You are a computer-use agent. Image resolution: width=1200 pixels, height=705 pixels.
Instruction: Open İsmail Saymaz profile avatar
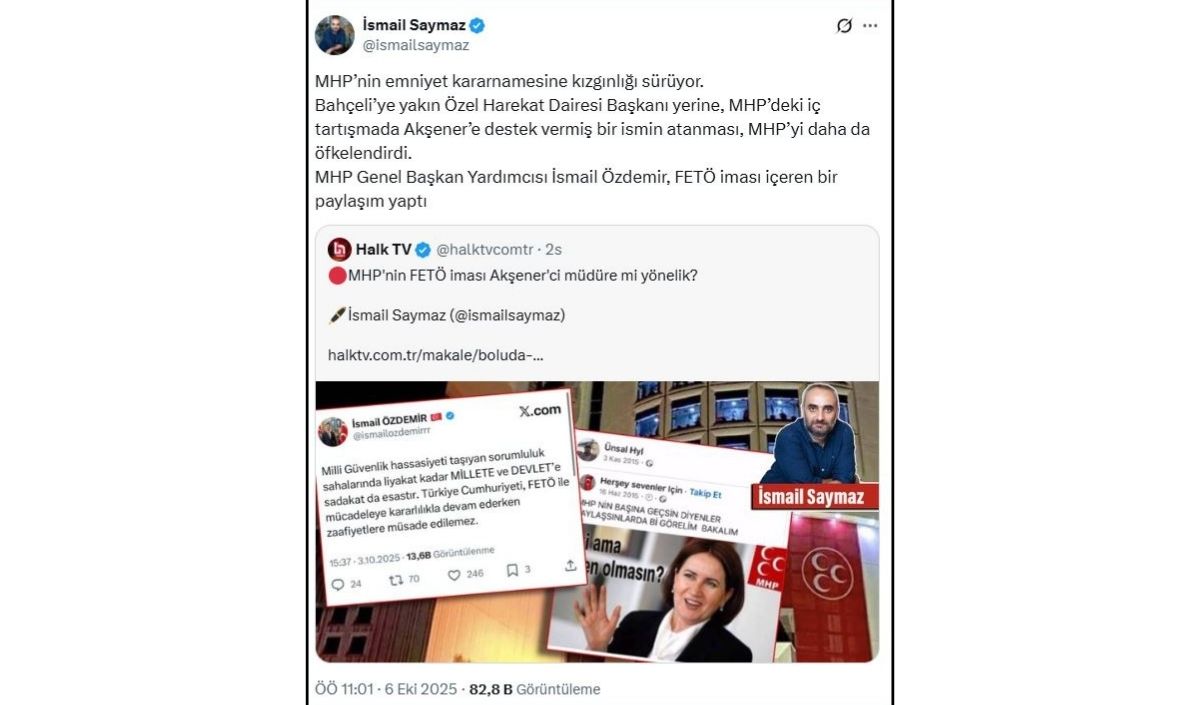point(335,35)
